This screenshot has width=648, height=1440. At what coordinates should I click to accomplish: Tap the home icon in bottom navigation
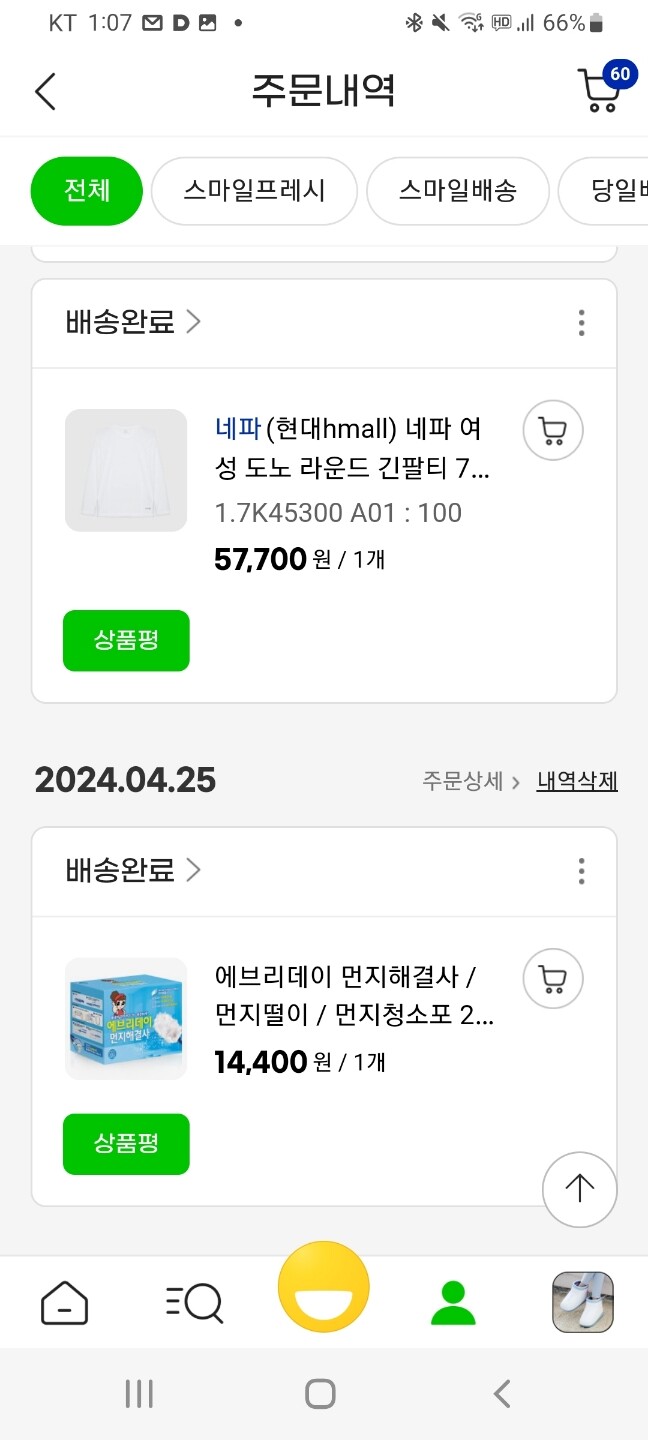64,1302
